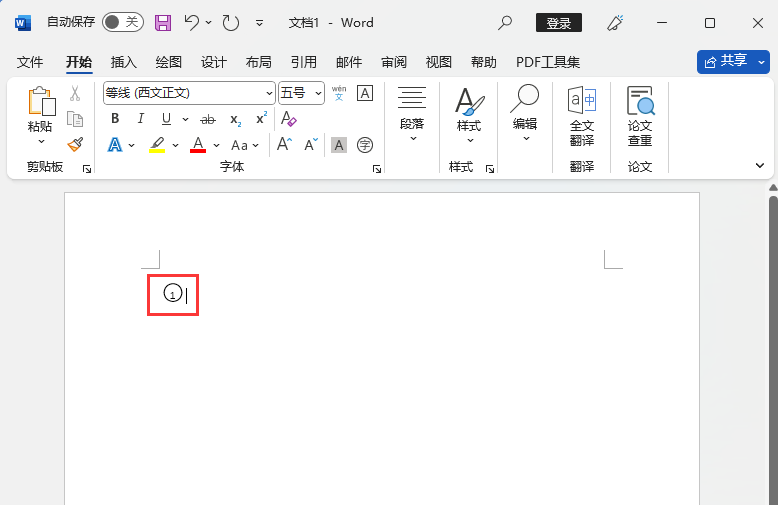Screen dimensions: 778x505
Task: Click the Save icon in title bar
Action: click(x=163, y=23)
